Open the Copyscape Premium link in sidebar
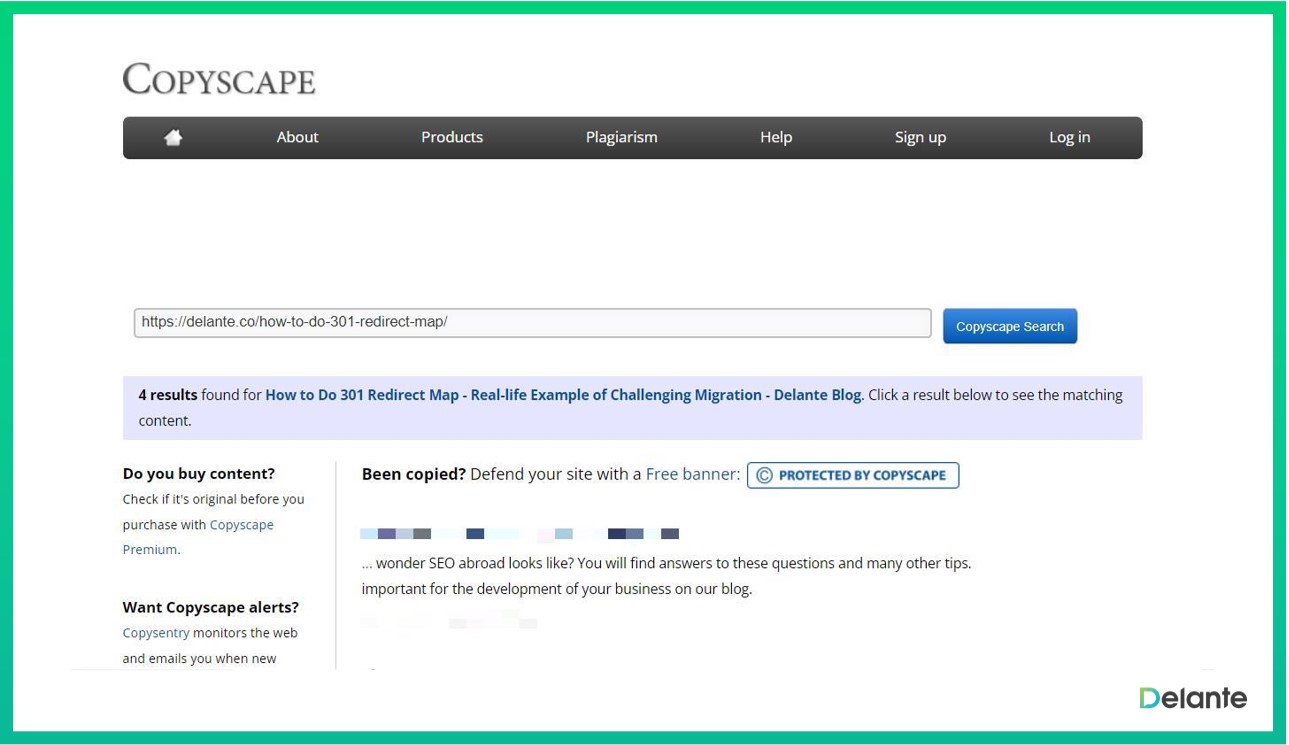 [x=241, y=525]
